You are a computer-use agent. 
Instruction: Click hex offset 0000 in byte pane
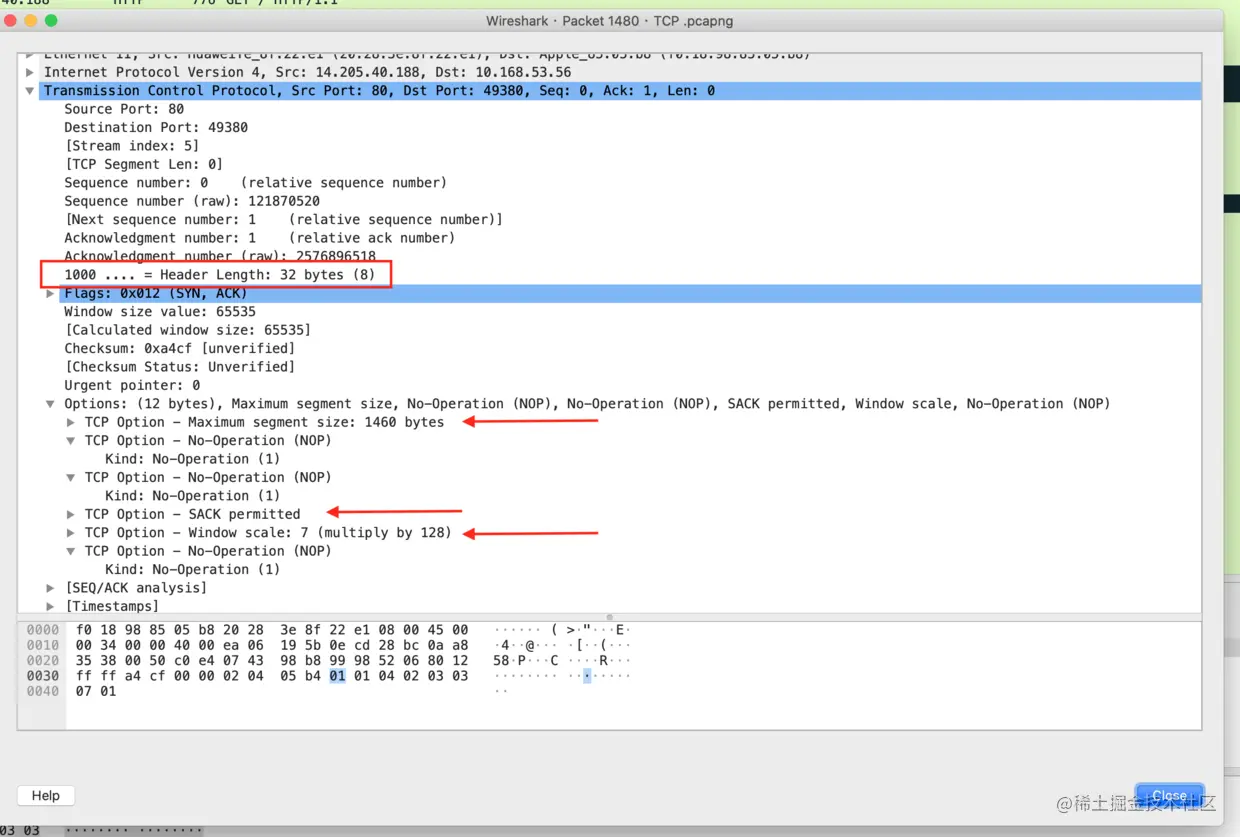click(x=43, y=630)
